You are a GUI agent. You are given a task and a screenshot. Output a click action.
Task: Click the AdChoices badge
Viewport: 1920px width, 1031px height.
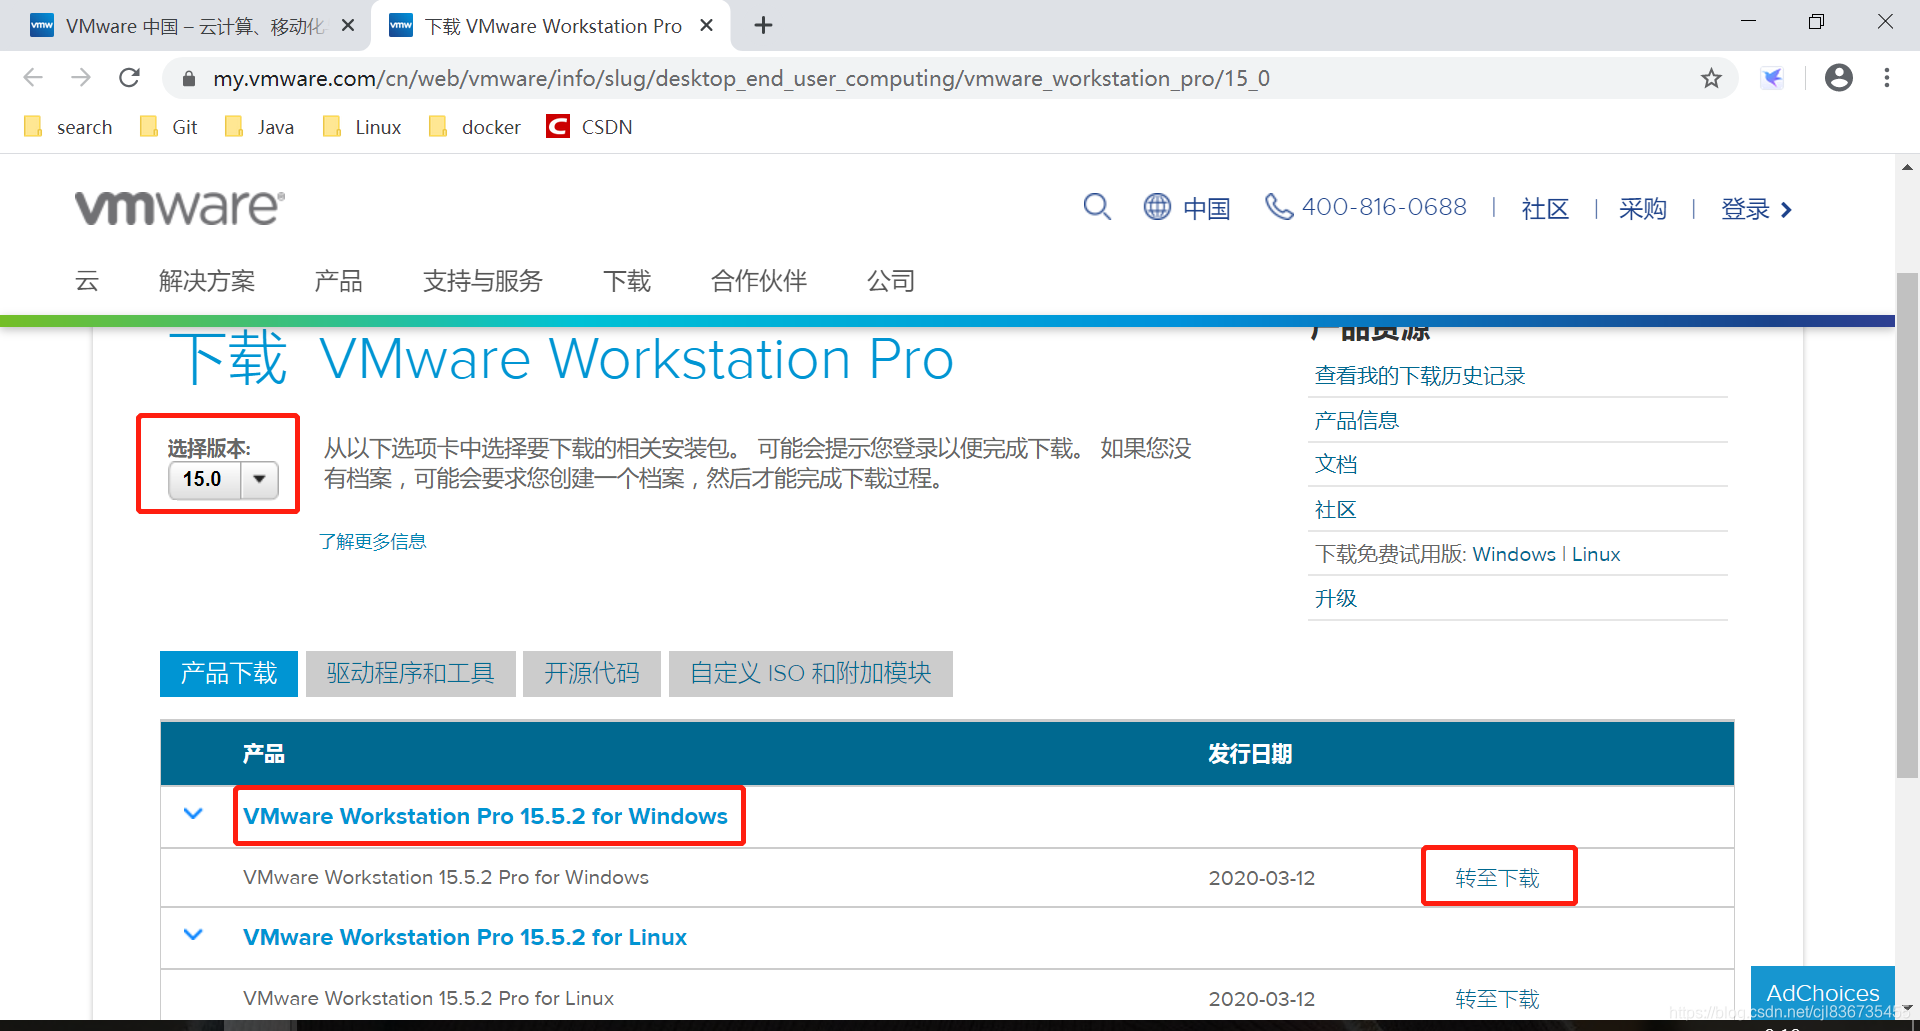[x=1822, y=993]
